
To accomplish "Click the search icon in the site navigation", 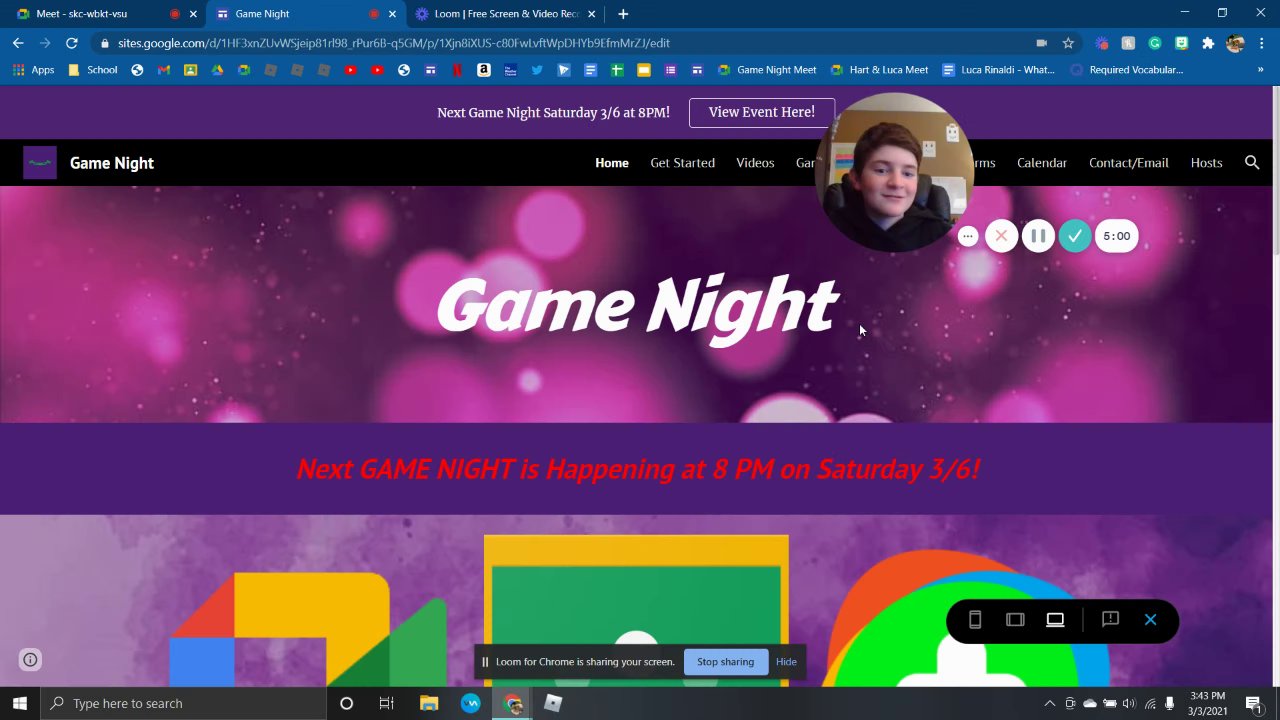I will tap(1252, 162).
